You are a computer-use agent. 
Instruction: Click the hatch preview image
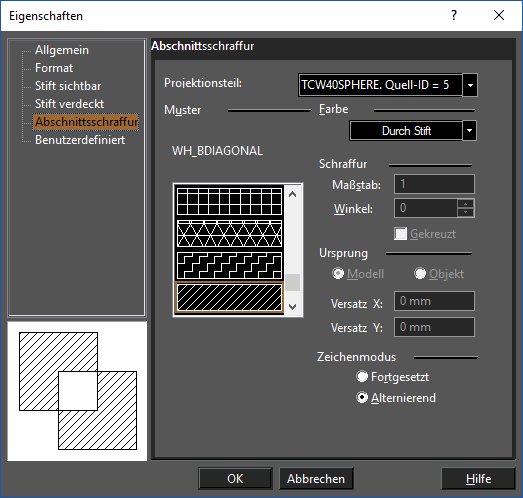[77, 391]
